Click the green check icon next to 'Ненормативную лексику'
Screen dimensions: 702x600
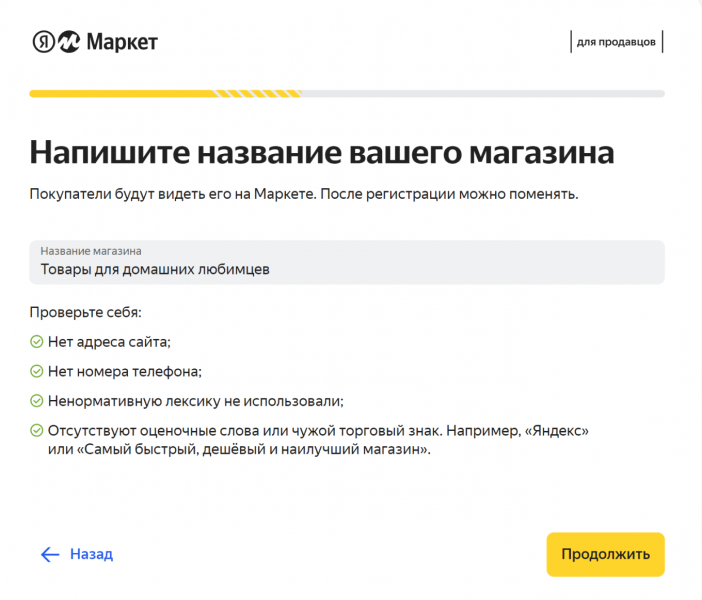coord(36,401)
